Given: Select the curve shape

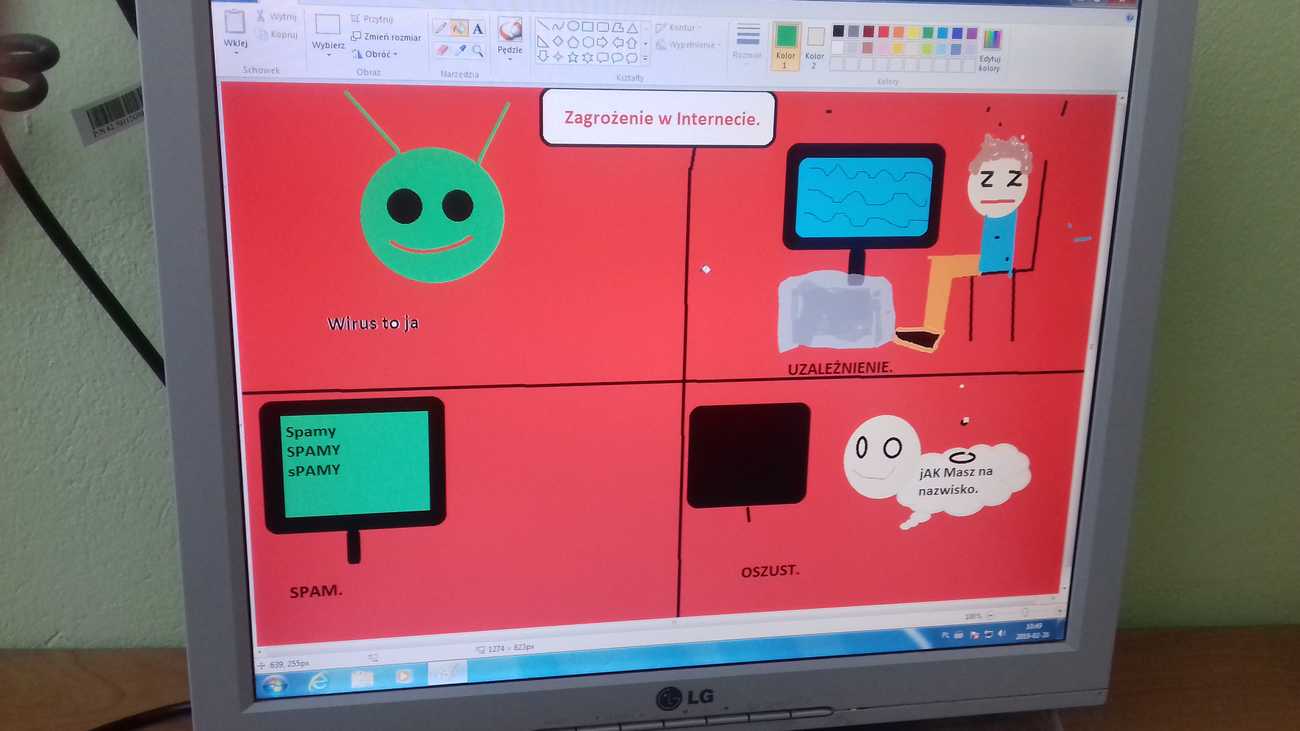Looking at the screenshot, I should pos(558,26).
